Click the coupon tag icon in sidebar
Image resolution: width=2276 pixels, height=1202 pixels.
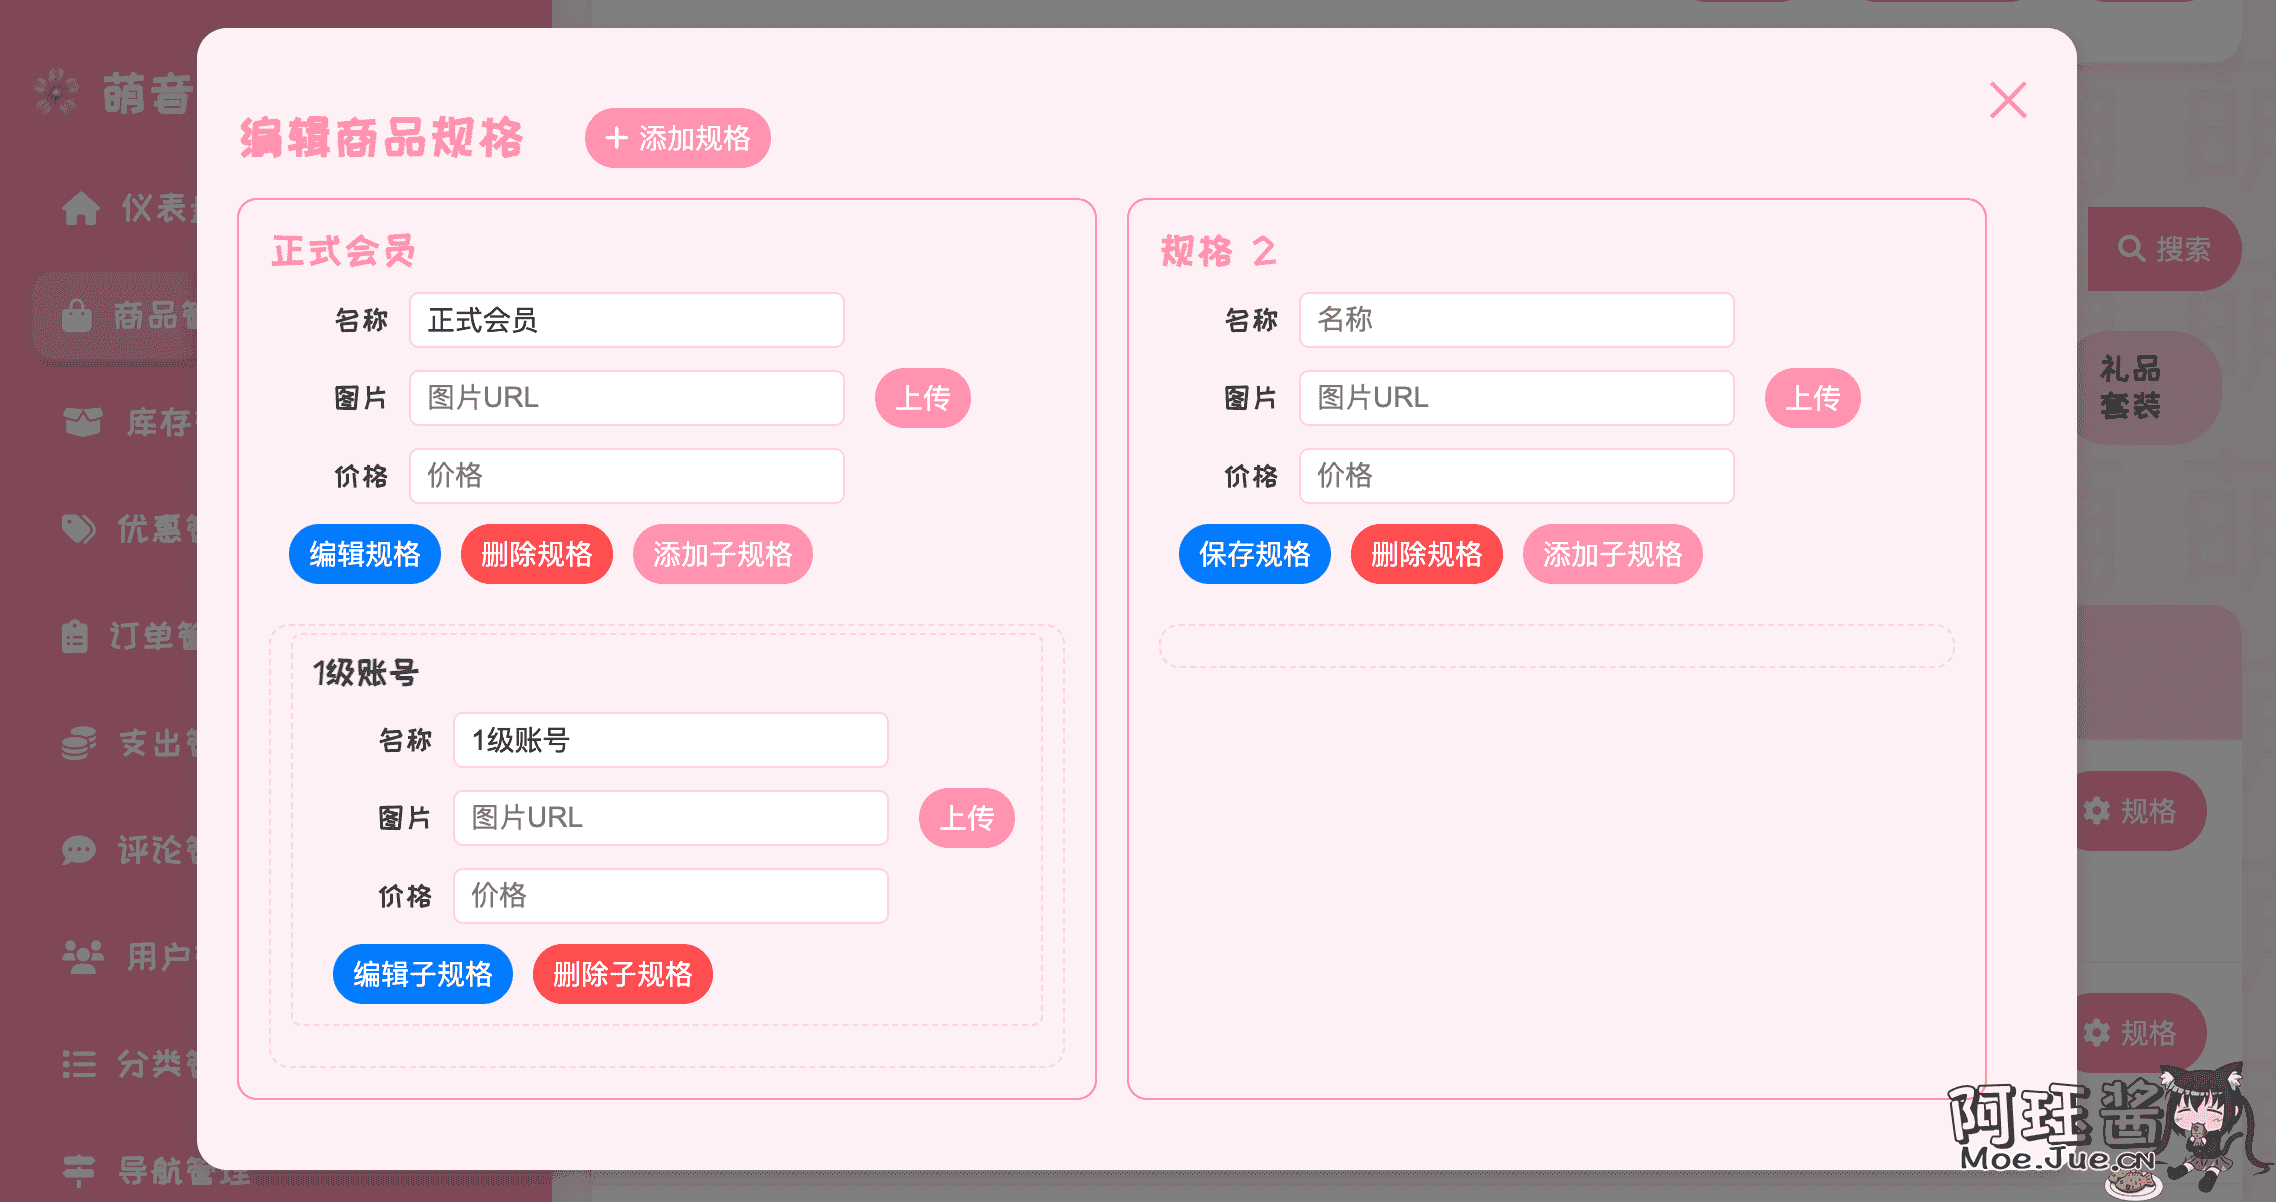pyautogui.click(x=79, y=528)
